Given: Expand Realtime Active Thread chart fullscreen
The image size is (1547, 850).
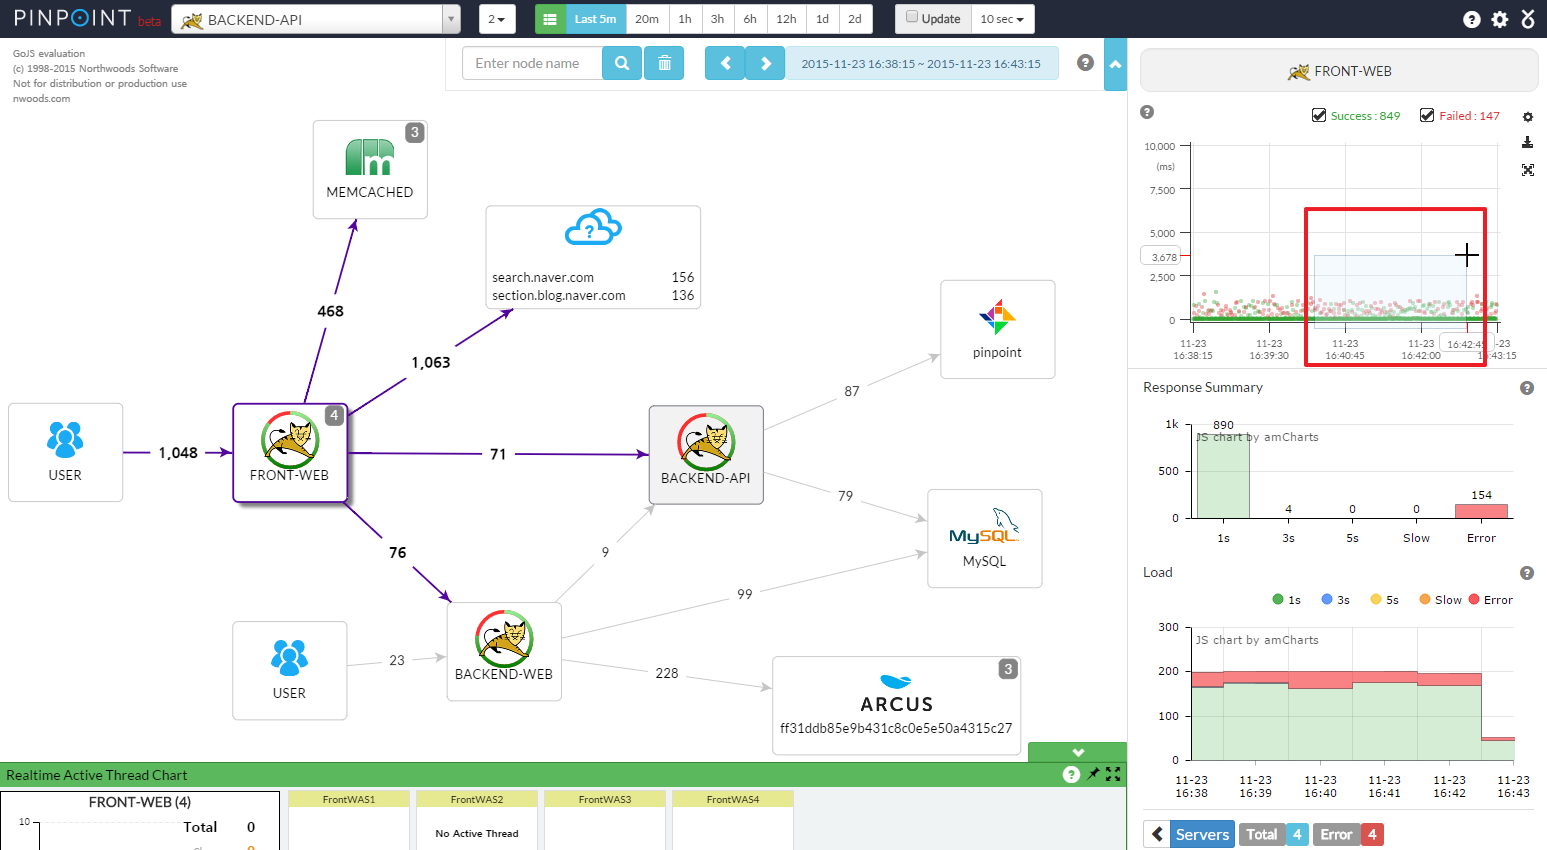Looking at the screenshot, I should coord(1113,774).
